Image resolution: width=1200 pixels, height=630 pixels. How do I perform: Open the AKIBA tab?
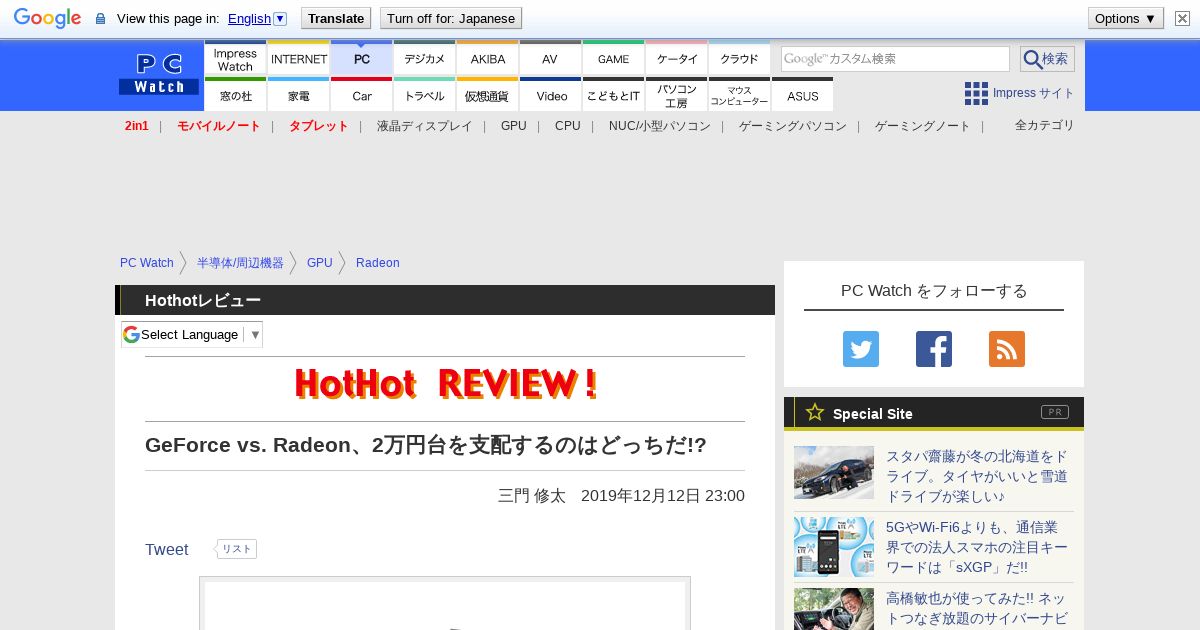488,58
